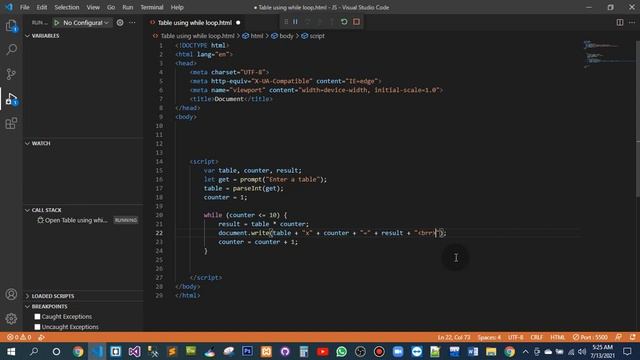The height and width of the screenshot is (360, 640).
Task: Click the script breadcrumb item
Action: [313, 36]
